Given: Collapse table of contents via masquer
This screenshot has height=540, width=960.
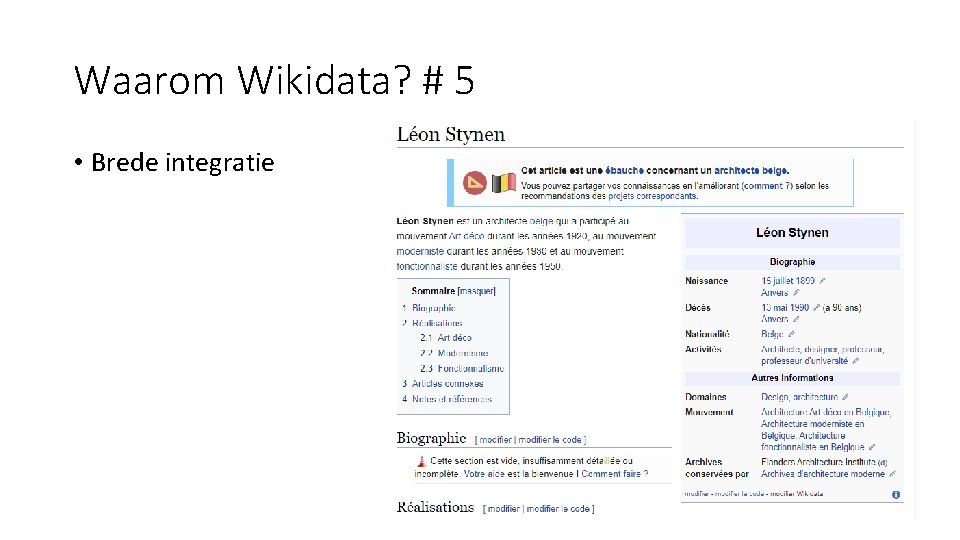Looking at the screenshot, I should coord(476,291).
